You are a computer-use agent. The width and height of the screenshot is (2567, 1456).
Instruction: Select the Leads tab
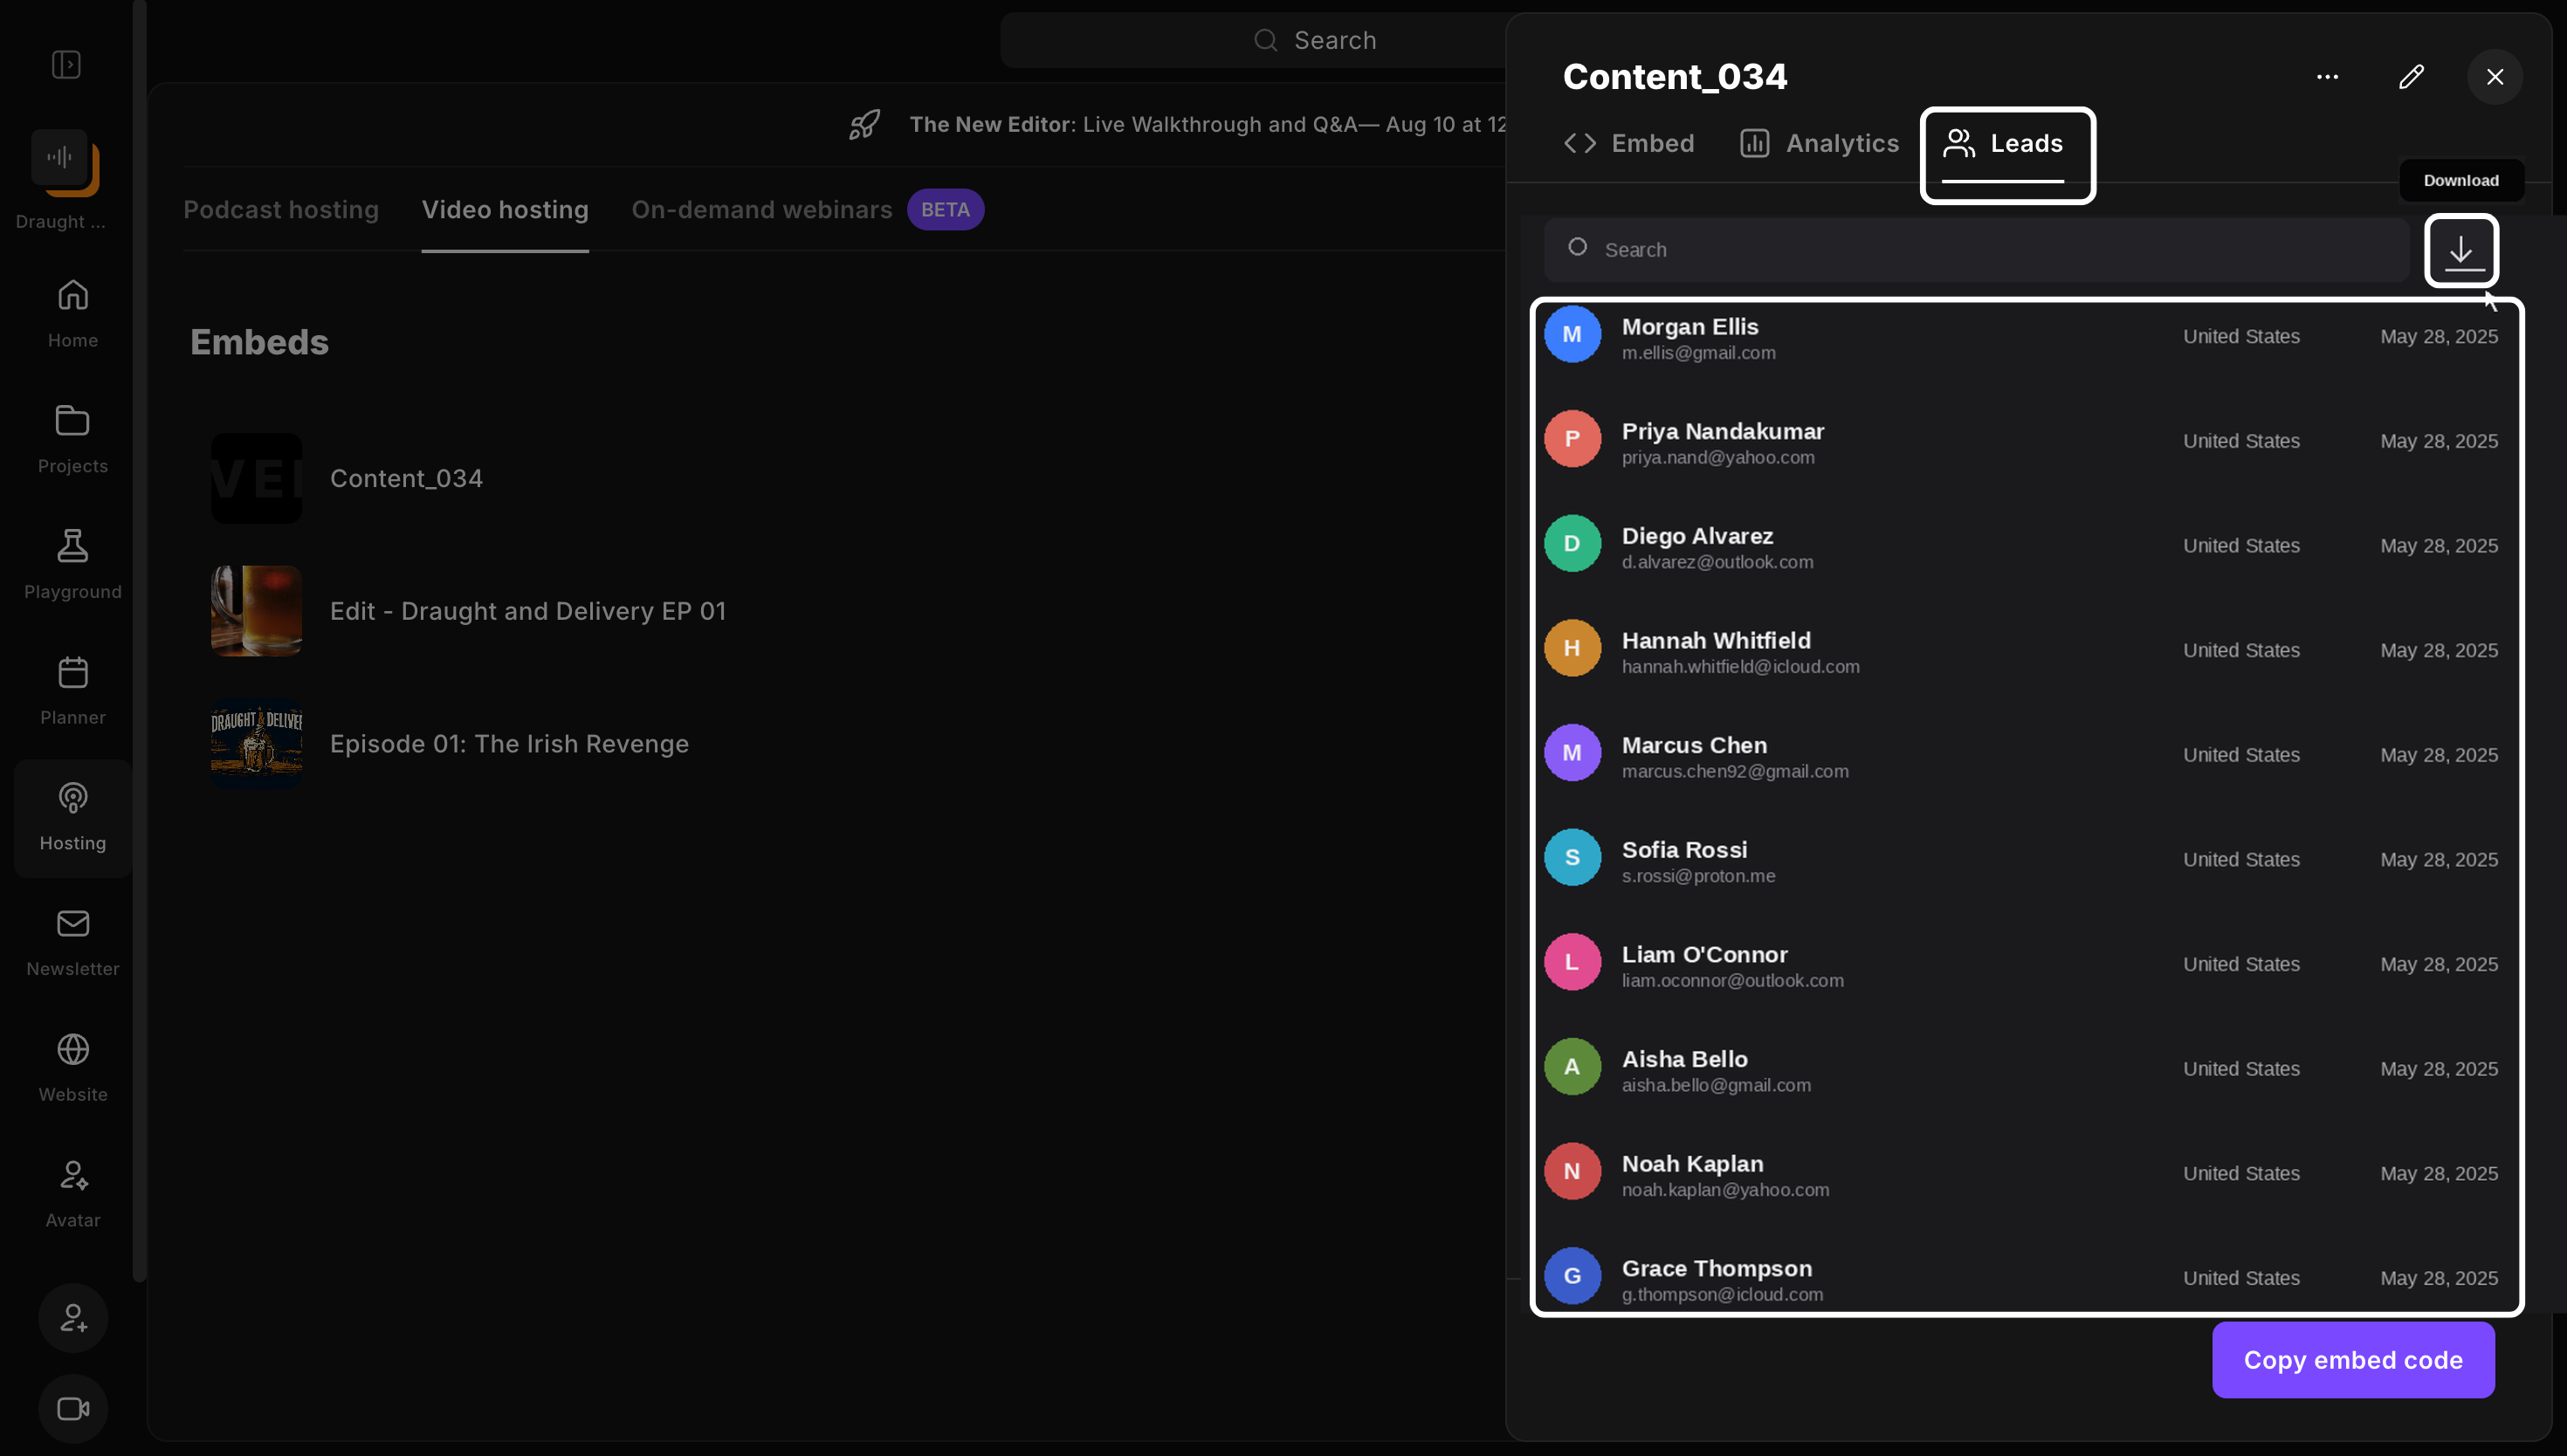[x=2003, y=144]
